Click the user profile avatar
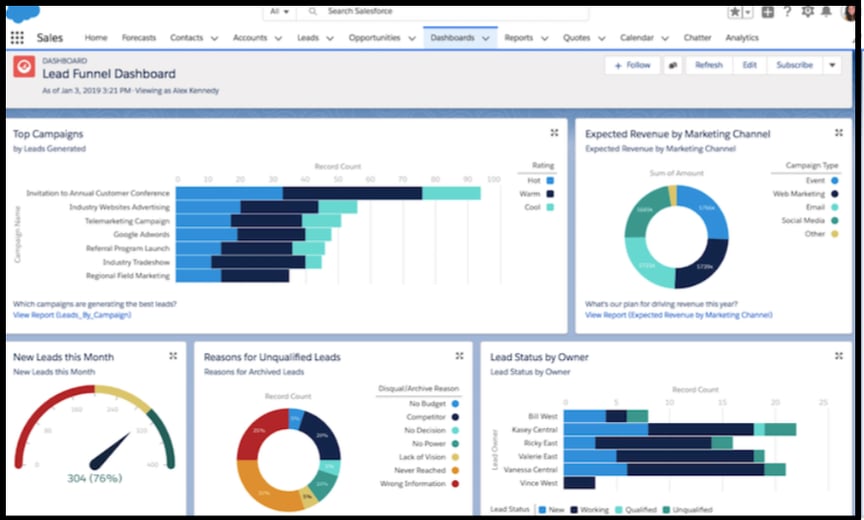This screenshot has height=520, width=864. (x=849, y=12)
